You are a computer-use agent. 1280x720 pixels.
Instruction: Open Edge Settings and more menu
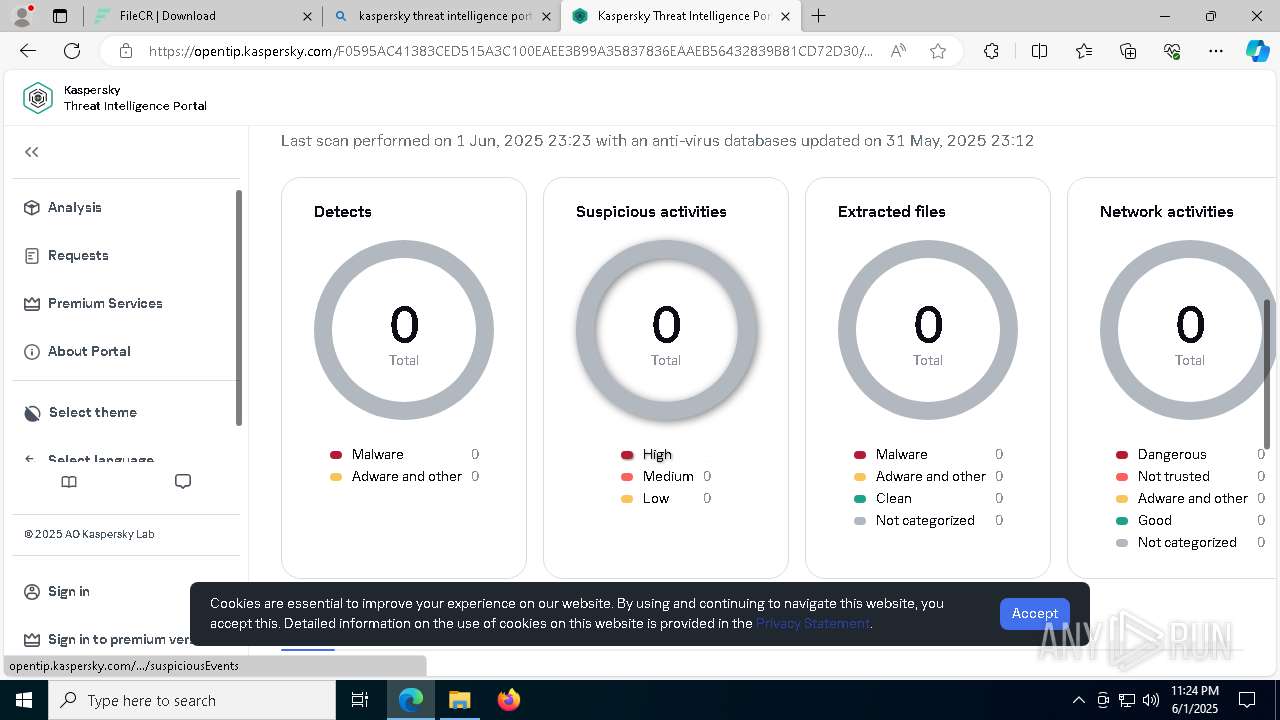(1216, 51)
